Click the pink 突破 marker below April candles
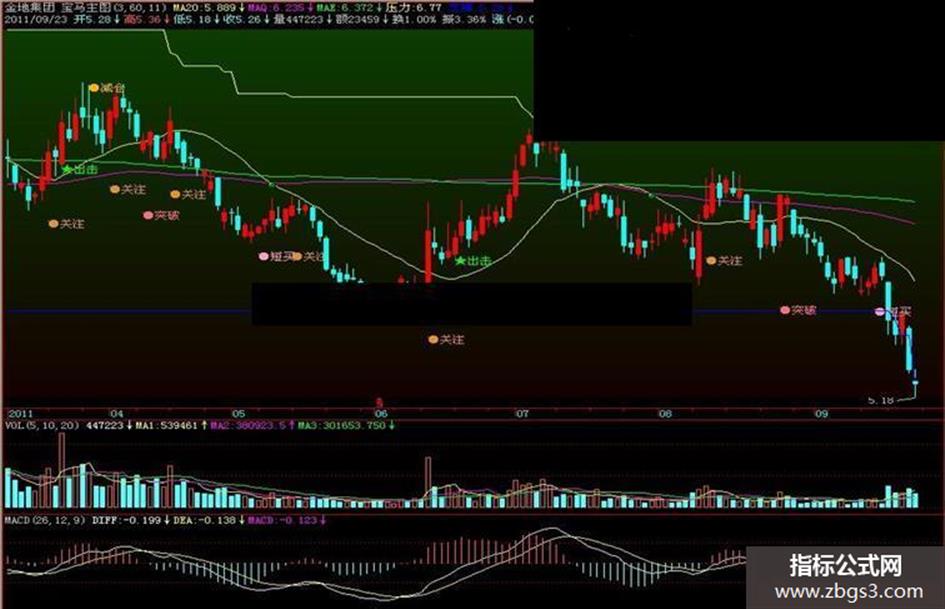The image size is (945, 609). click(160, 215)
